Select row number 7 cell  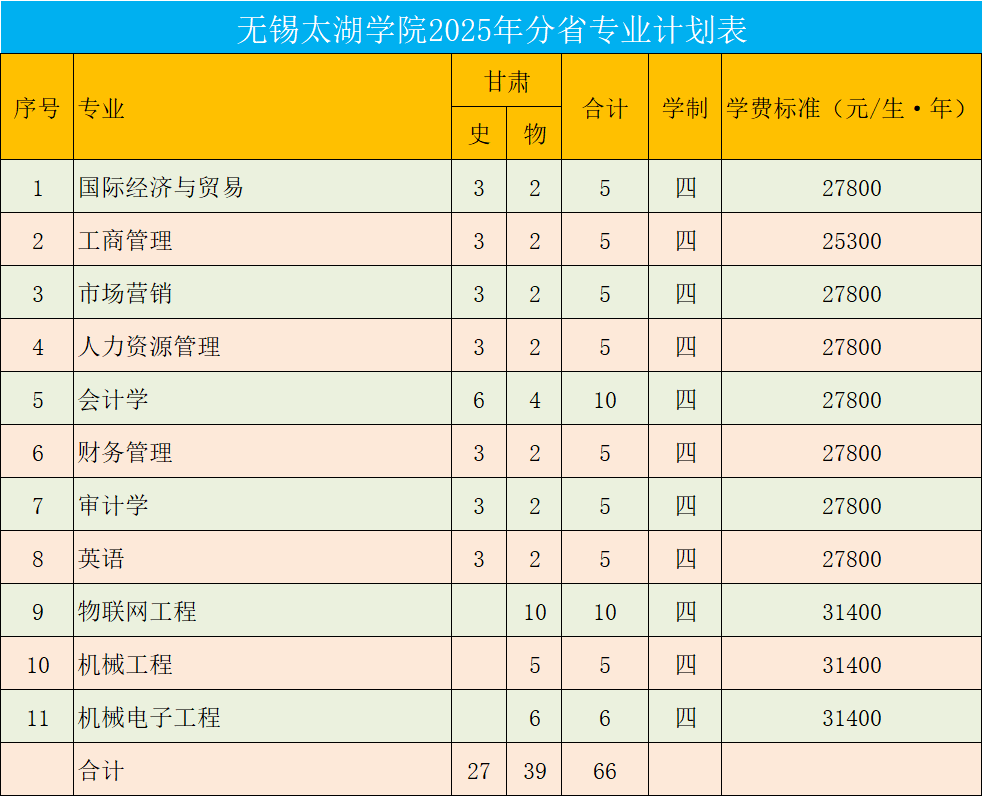[38, 506]
